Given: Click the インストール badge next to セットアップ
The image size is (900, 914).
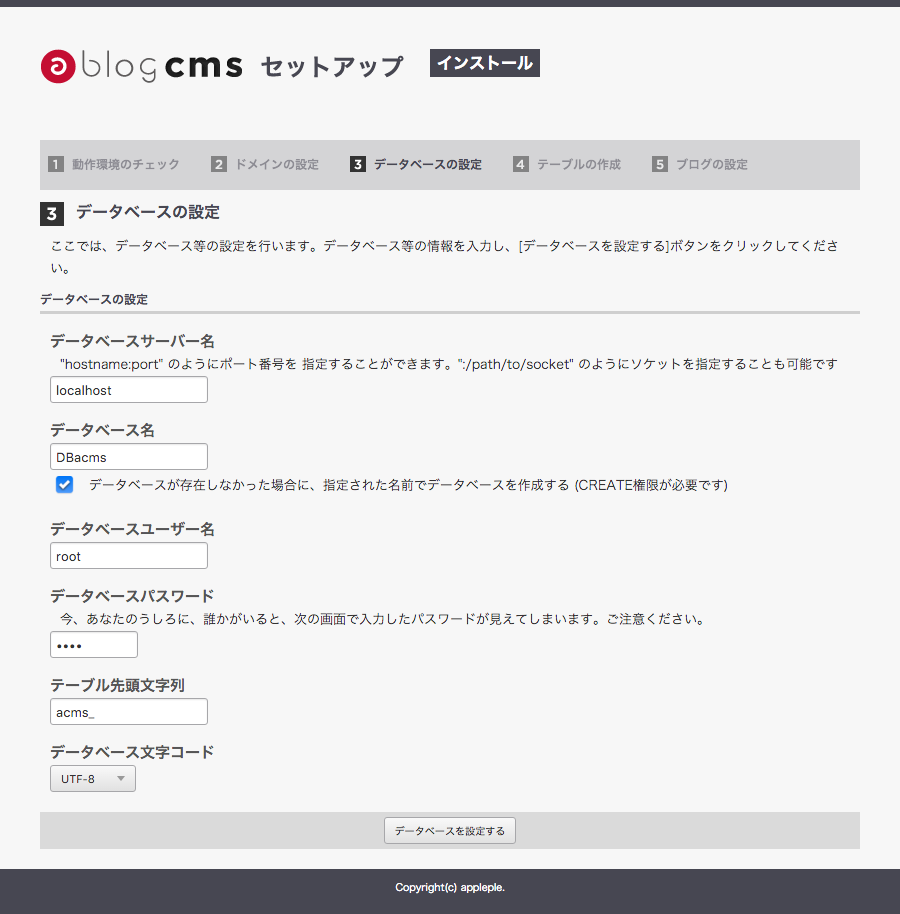Looking at the screenshot, I should coord(484,62).
